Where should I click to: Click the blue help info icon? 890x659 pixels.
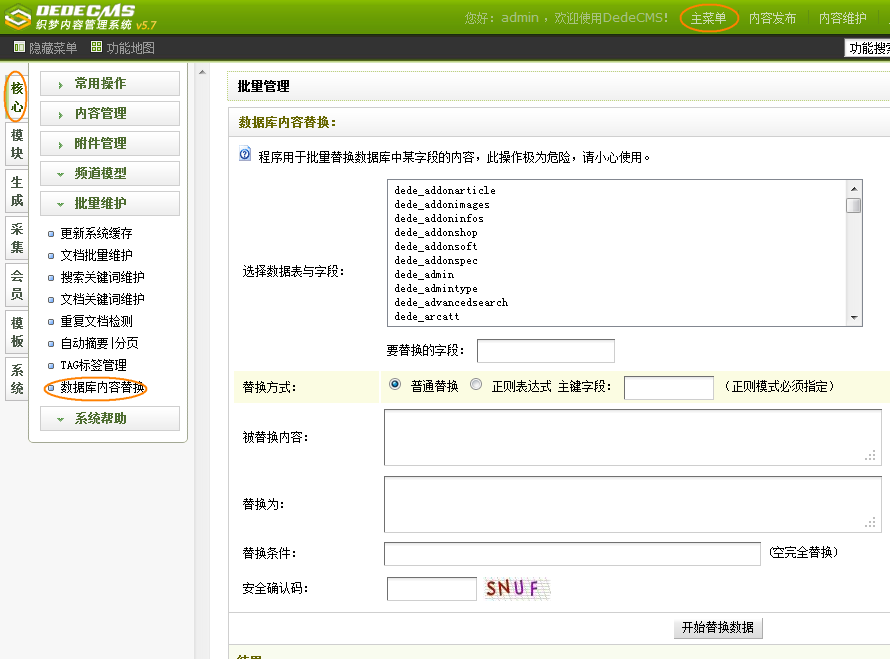[245, 155]
